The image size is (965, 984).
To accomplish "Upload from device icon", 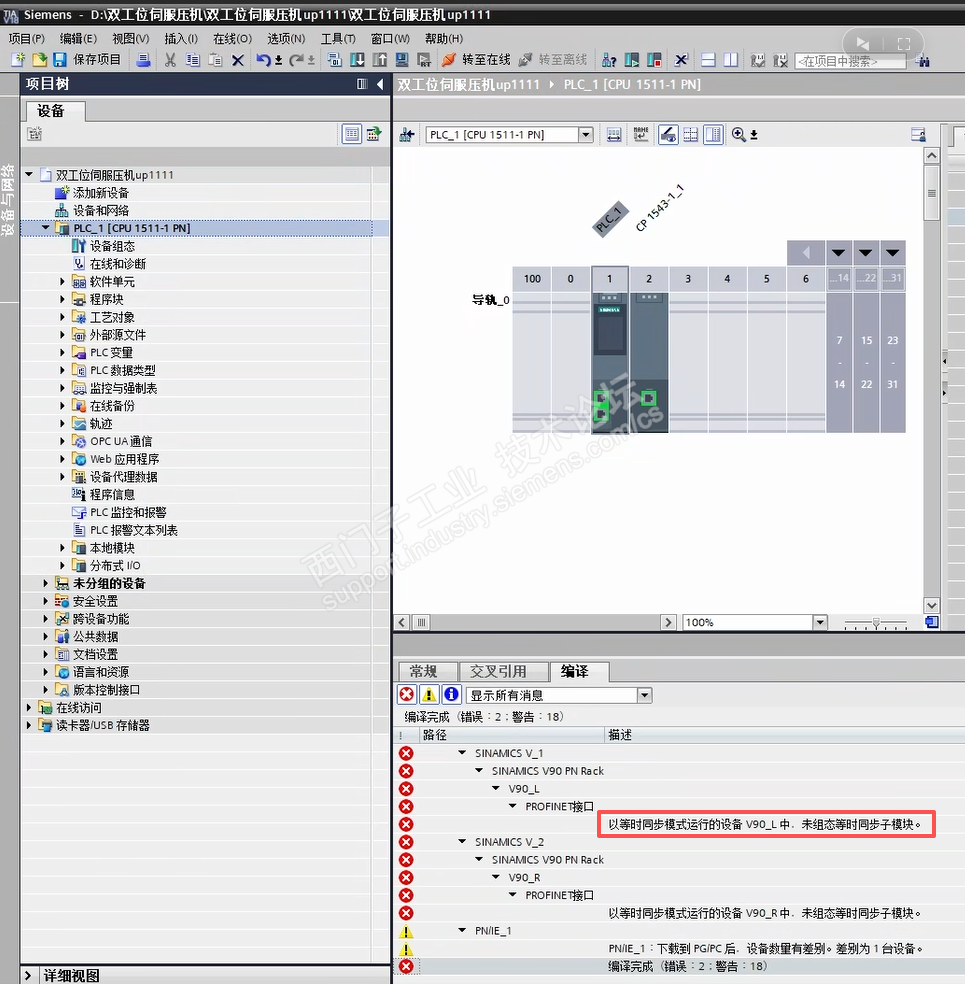I will (380, 60).
